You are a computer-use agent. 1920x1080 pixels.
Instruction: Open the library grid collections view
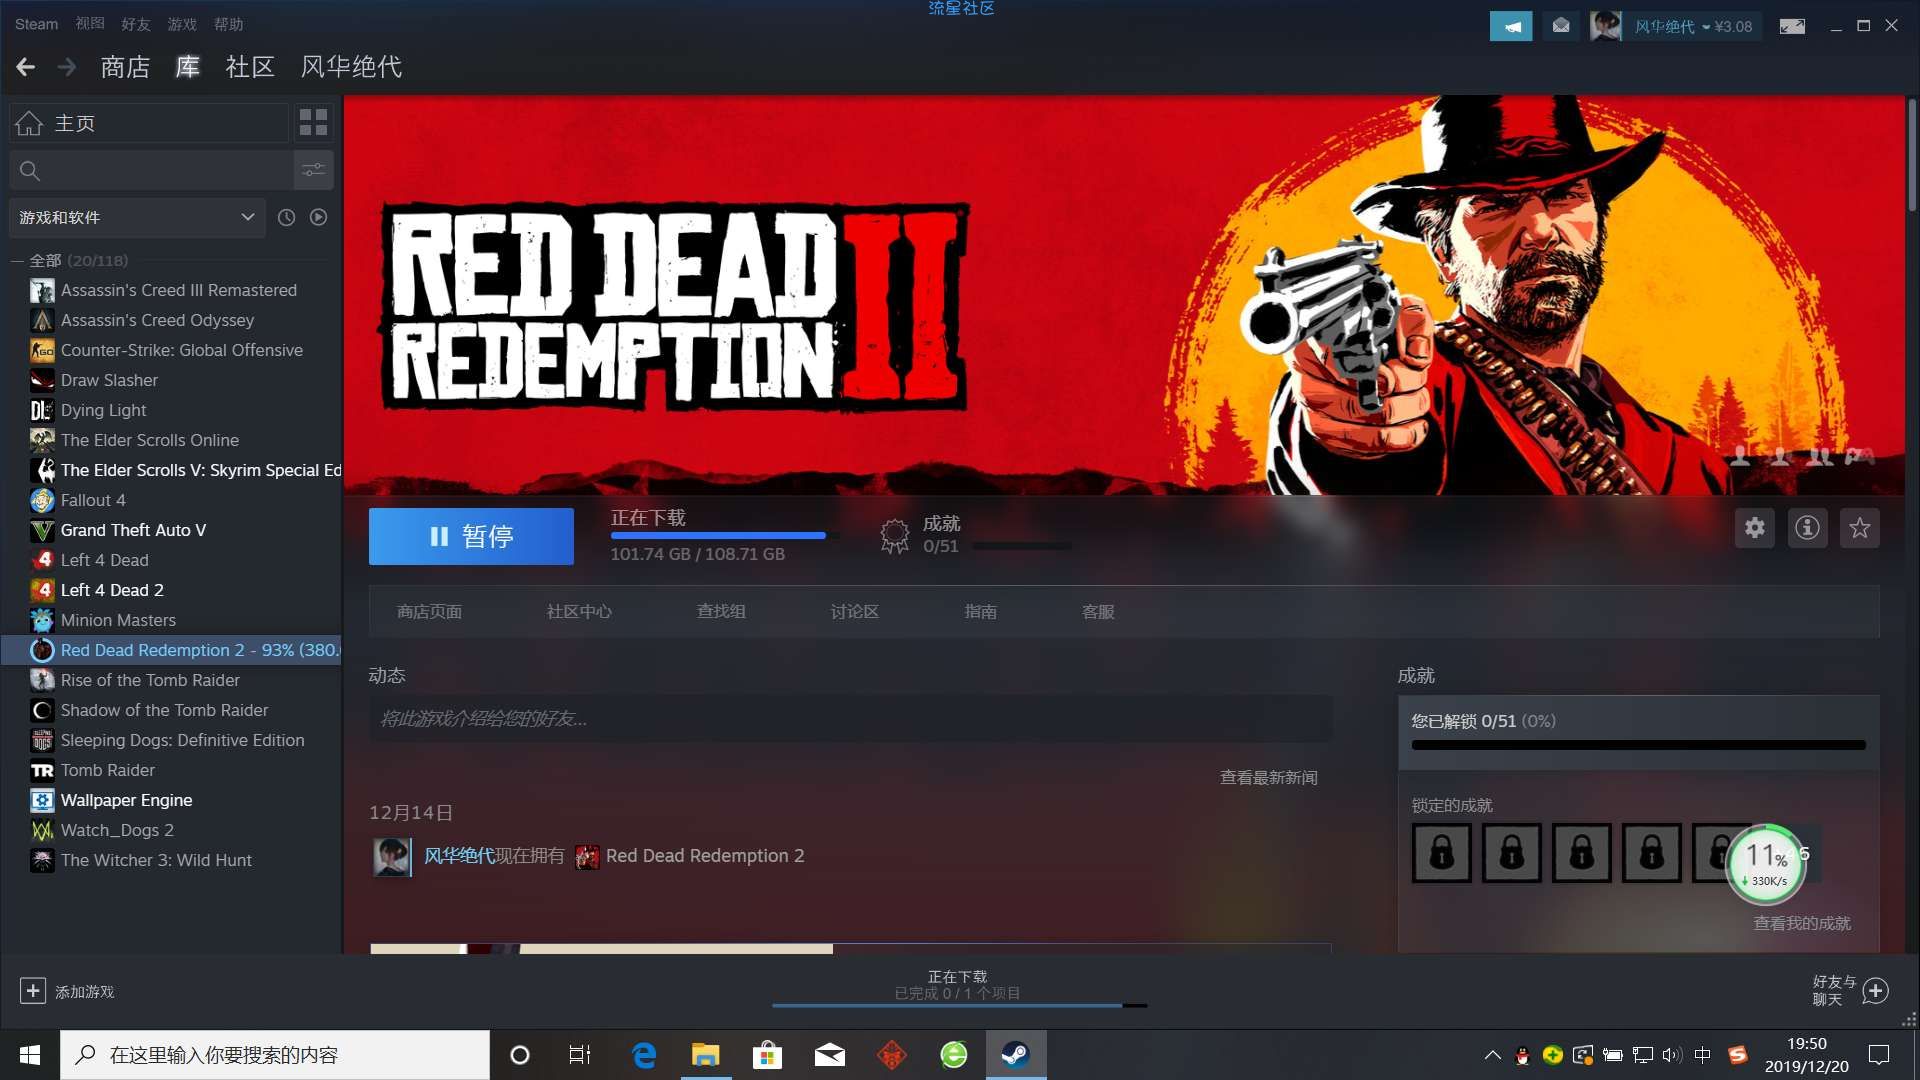313,122
